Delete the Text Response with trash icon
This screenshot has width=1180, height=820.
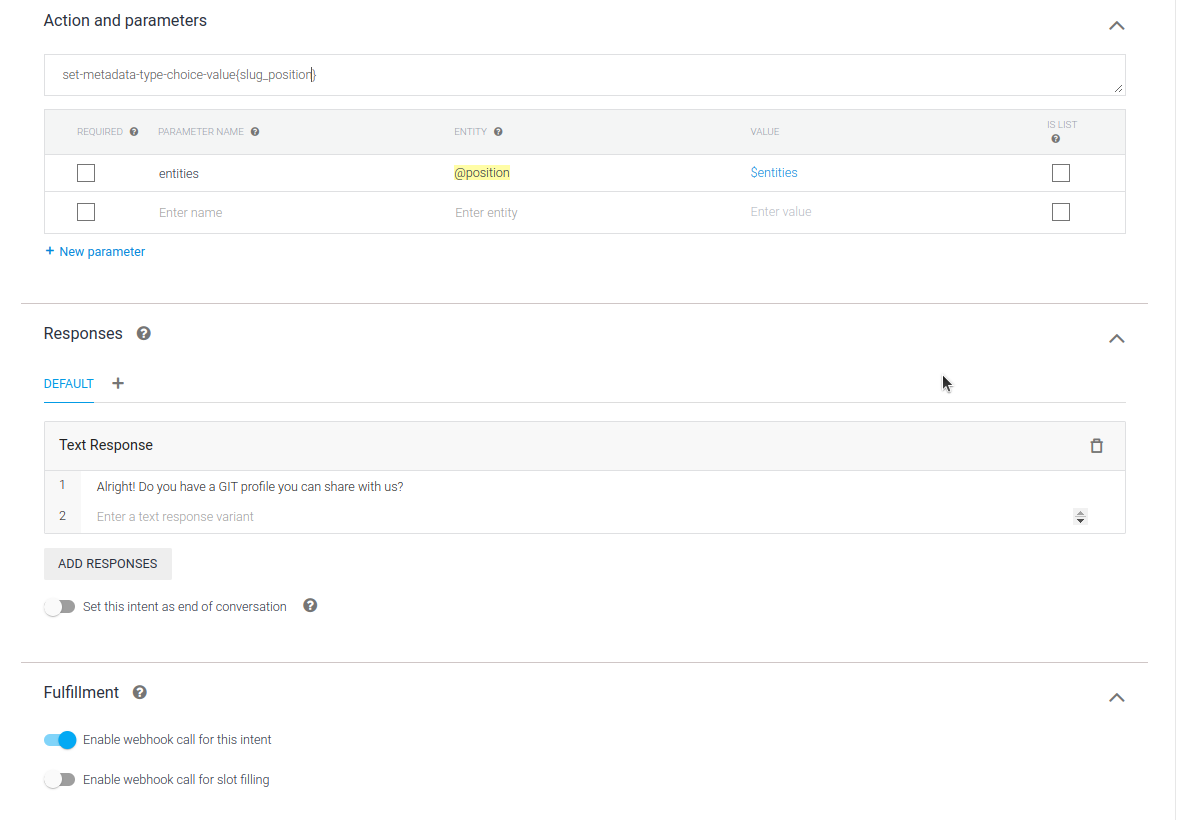[1096, 446]
